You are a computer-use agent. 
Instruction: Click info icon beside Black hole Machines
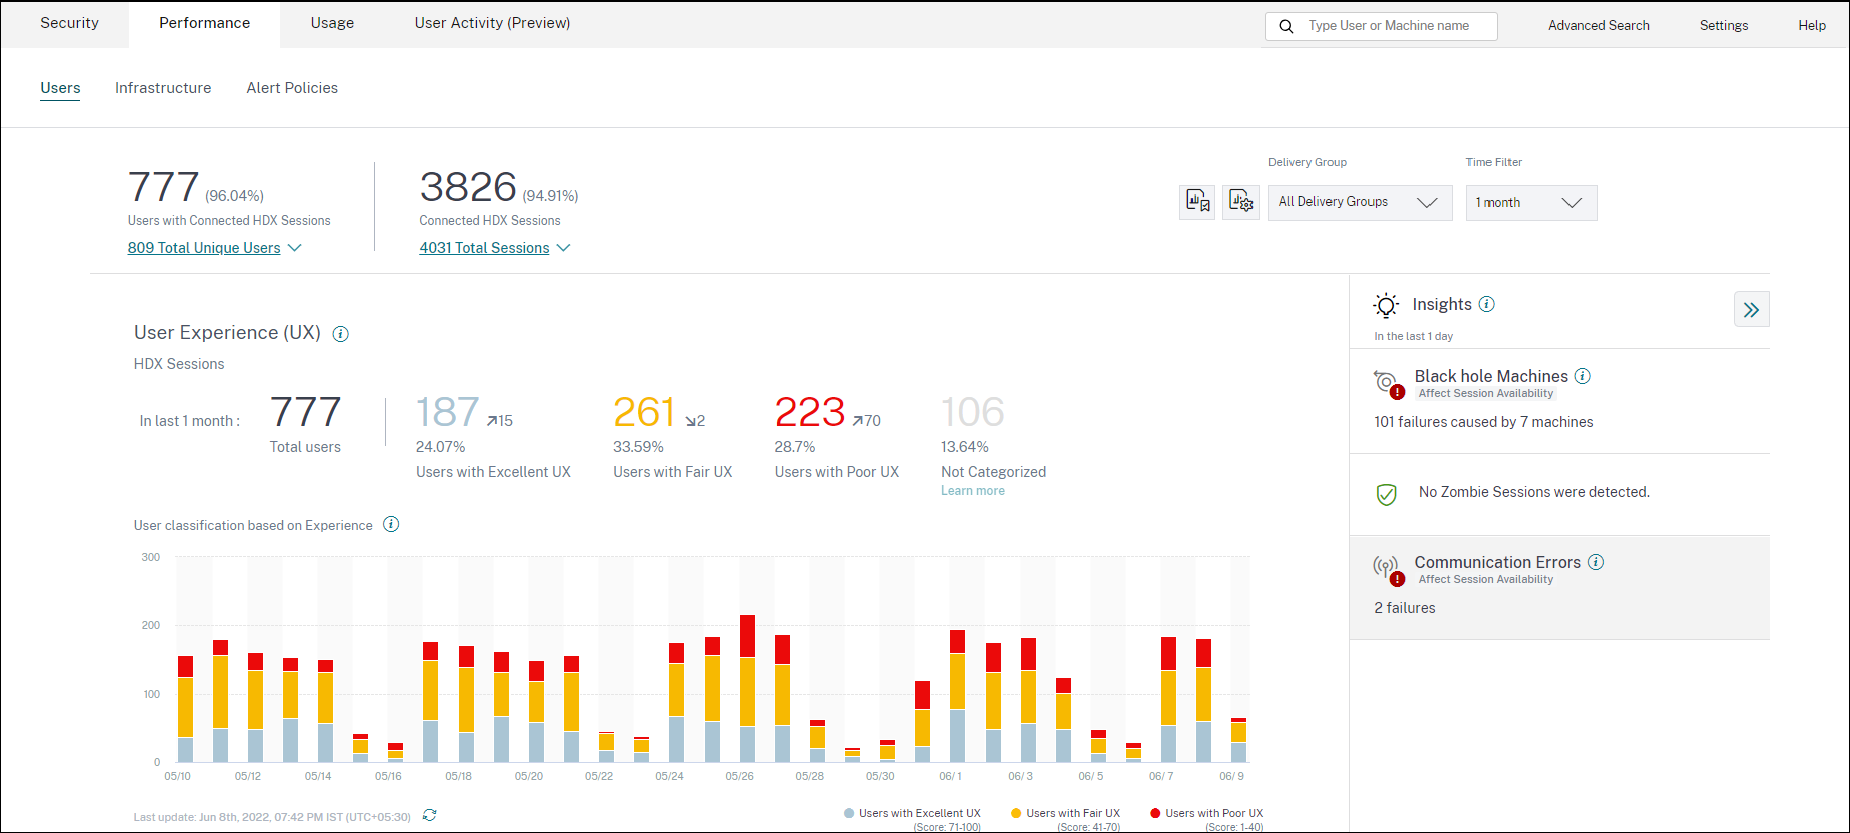point(1583,376)
